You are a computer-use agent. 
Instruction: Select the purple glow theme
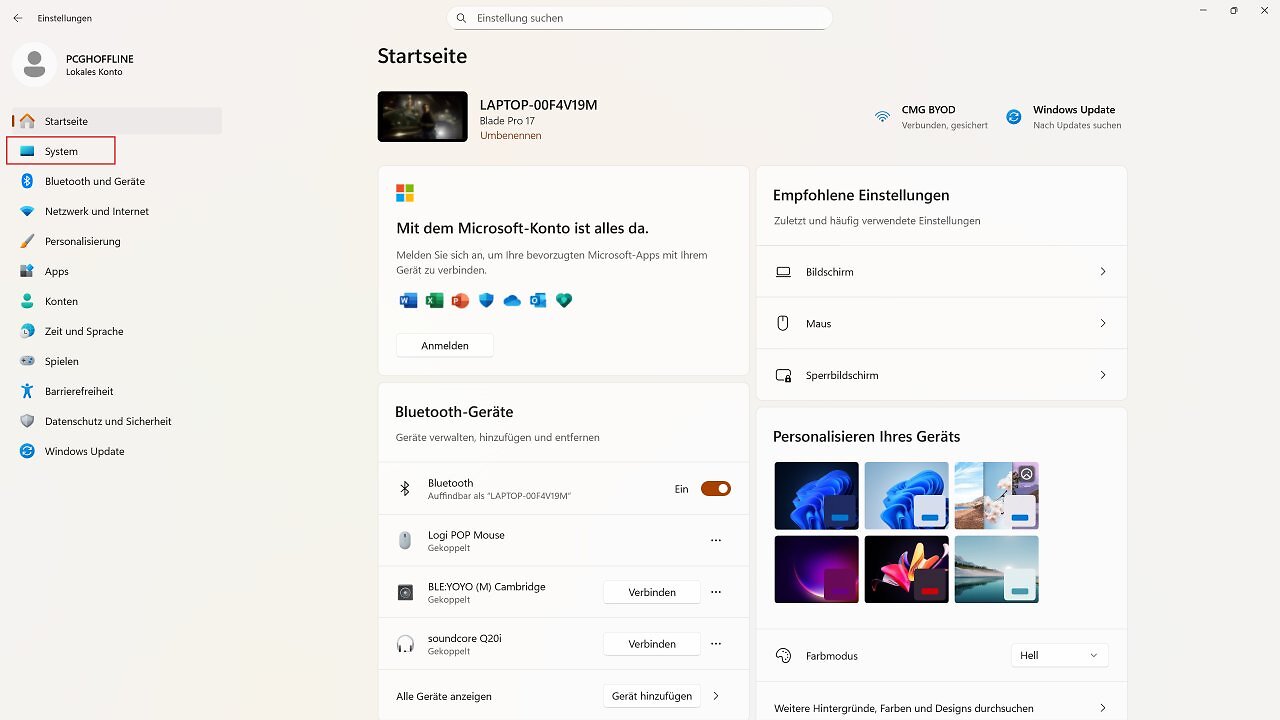816,569
